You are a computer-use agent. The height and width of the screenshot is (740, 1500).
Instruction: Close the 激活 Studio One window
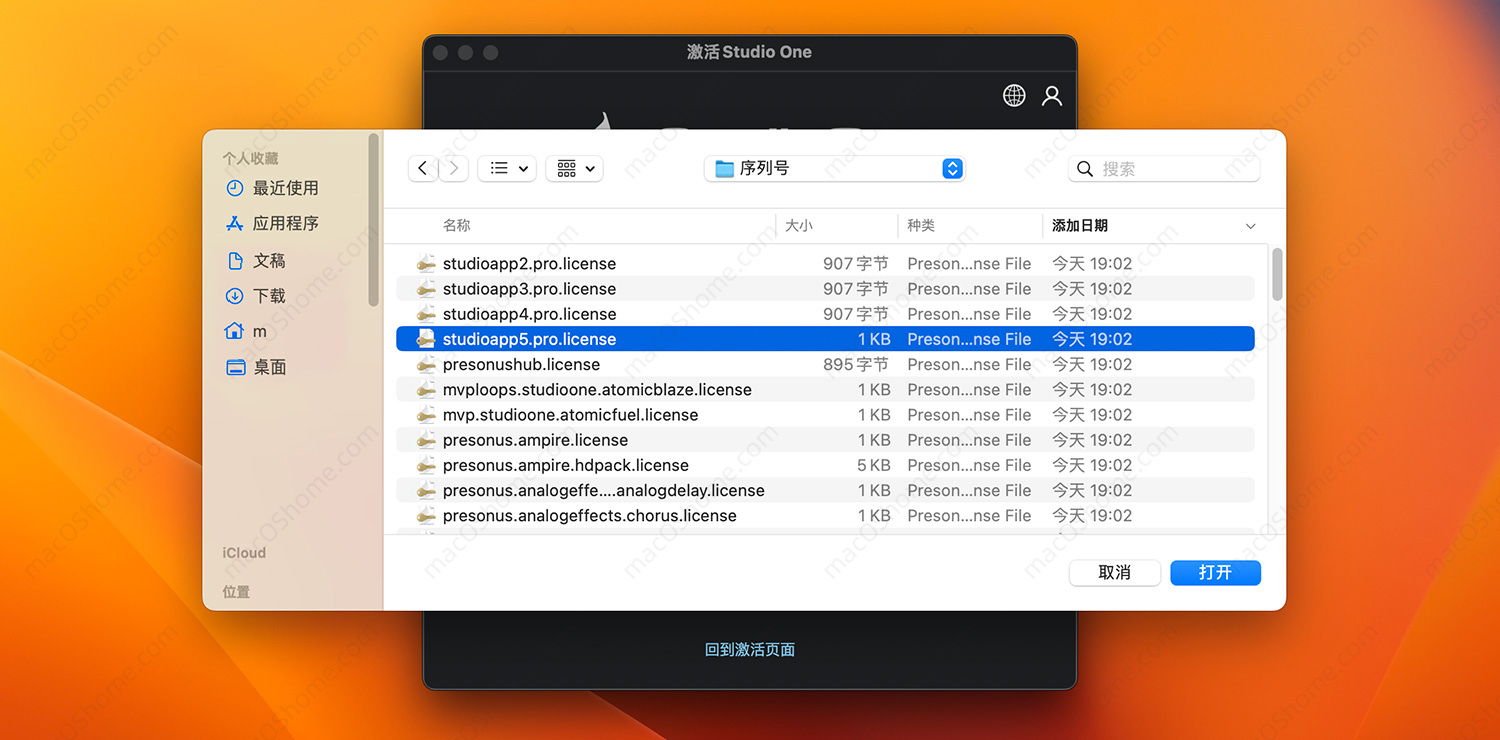pos(439,52)
